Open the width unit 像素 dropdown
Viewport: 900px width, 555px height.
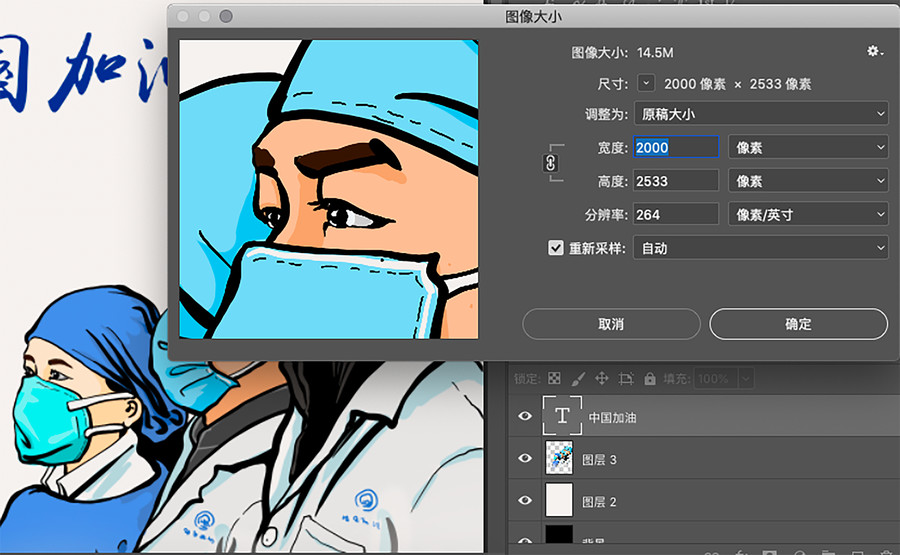pyautogui.click(x=808, y=148)
